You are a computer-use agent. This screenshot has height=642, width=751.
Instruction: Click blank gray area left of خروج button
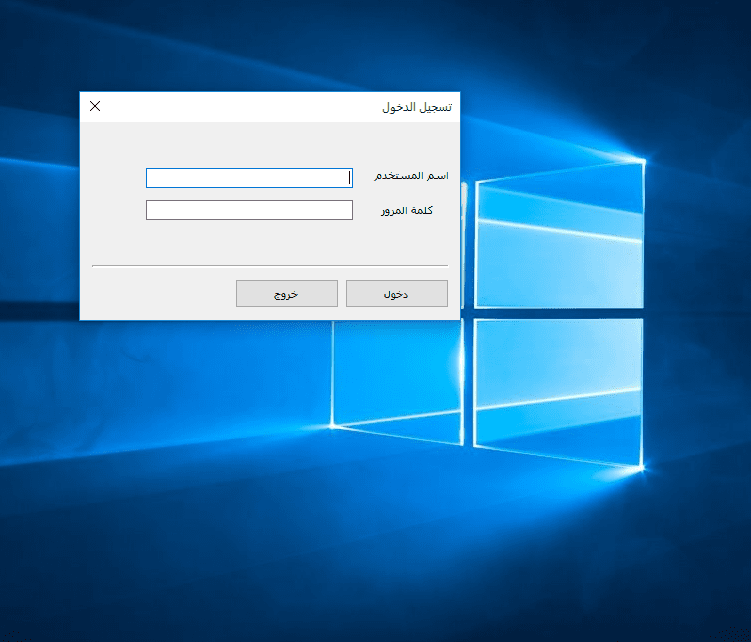155,294
